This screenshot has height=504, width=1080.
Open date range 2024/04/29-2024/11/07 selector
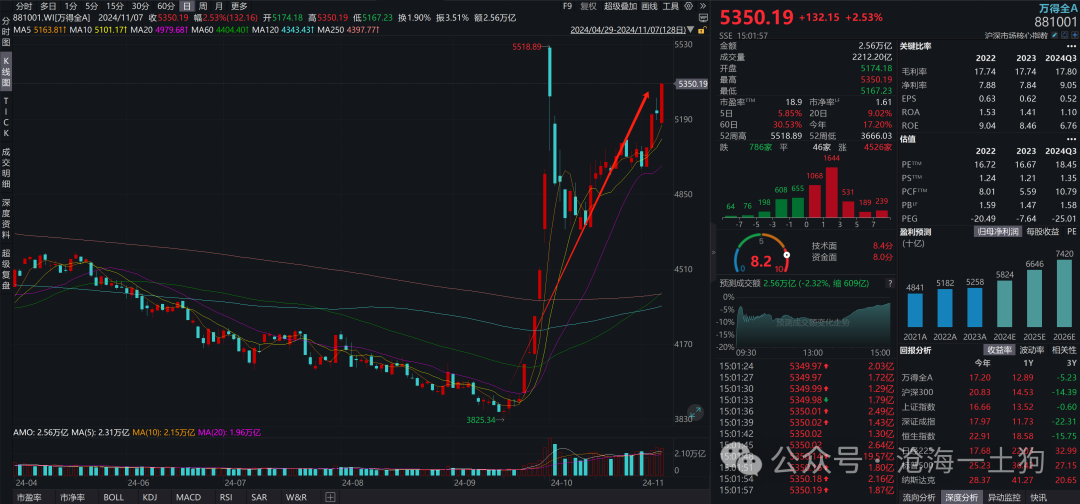pyautogui.click(x=626, y=30)
